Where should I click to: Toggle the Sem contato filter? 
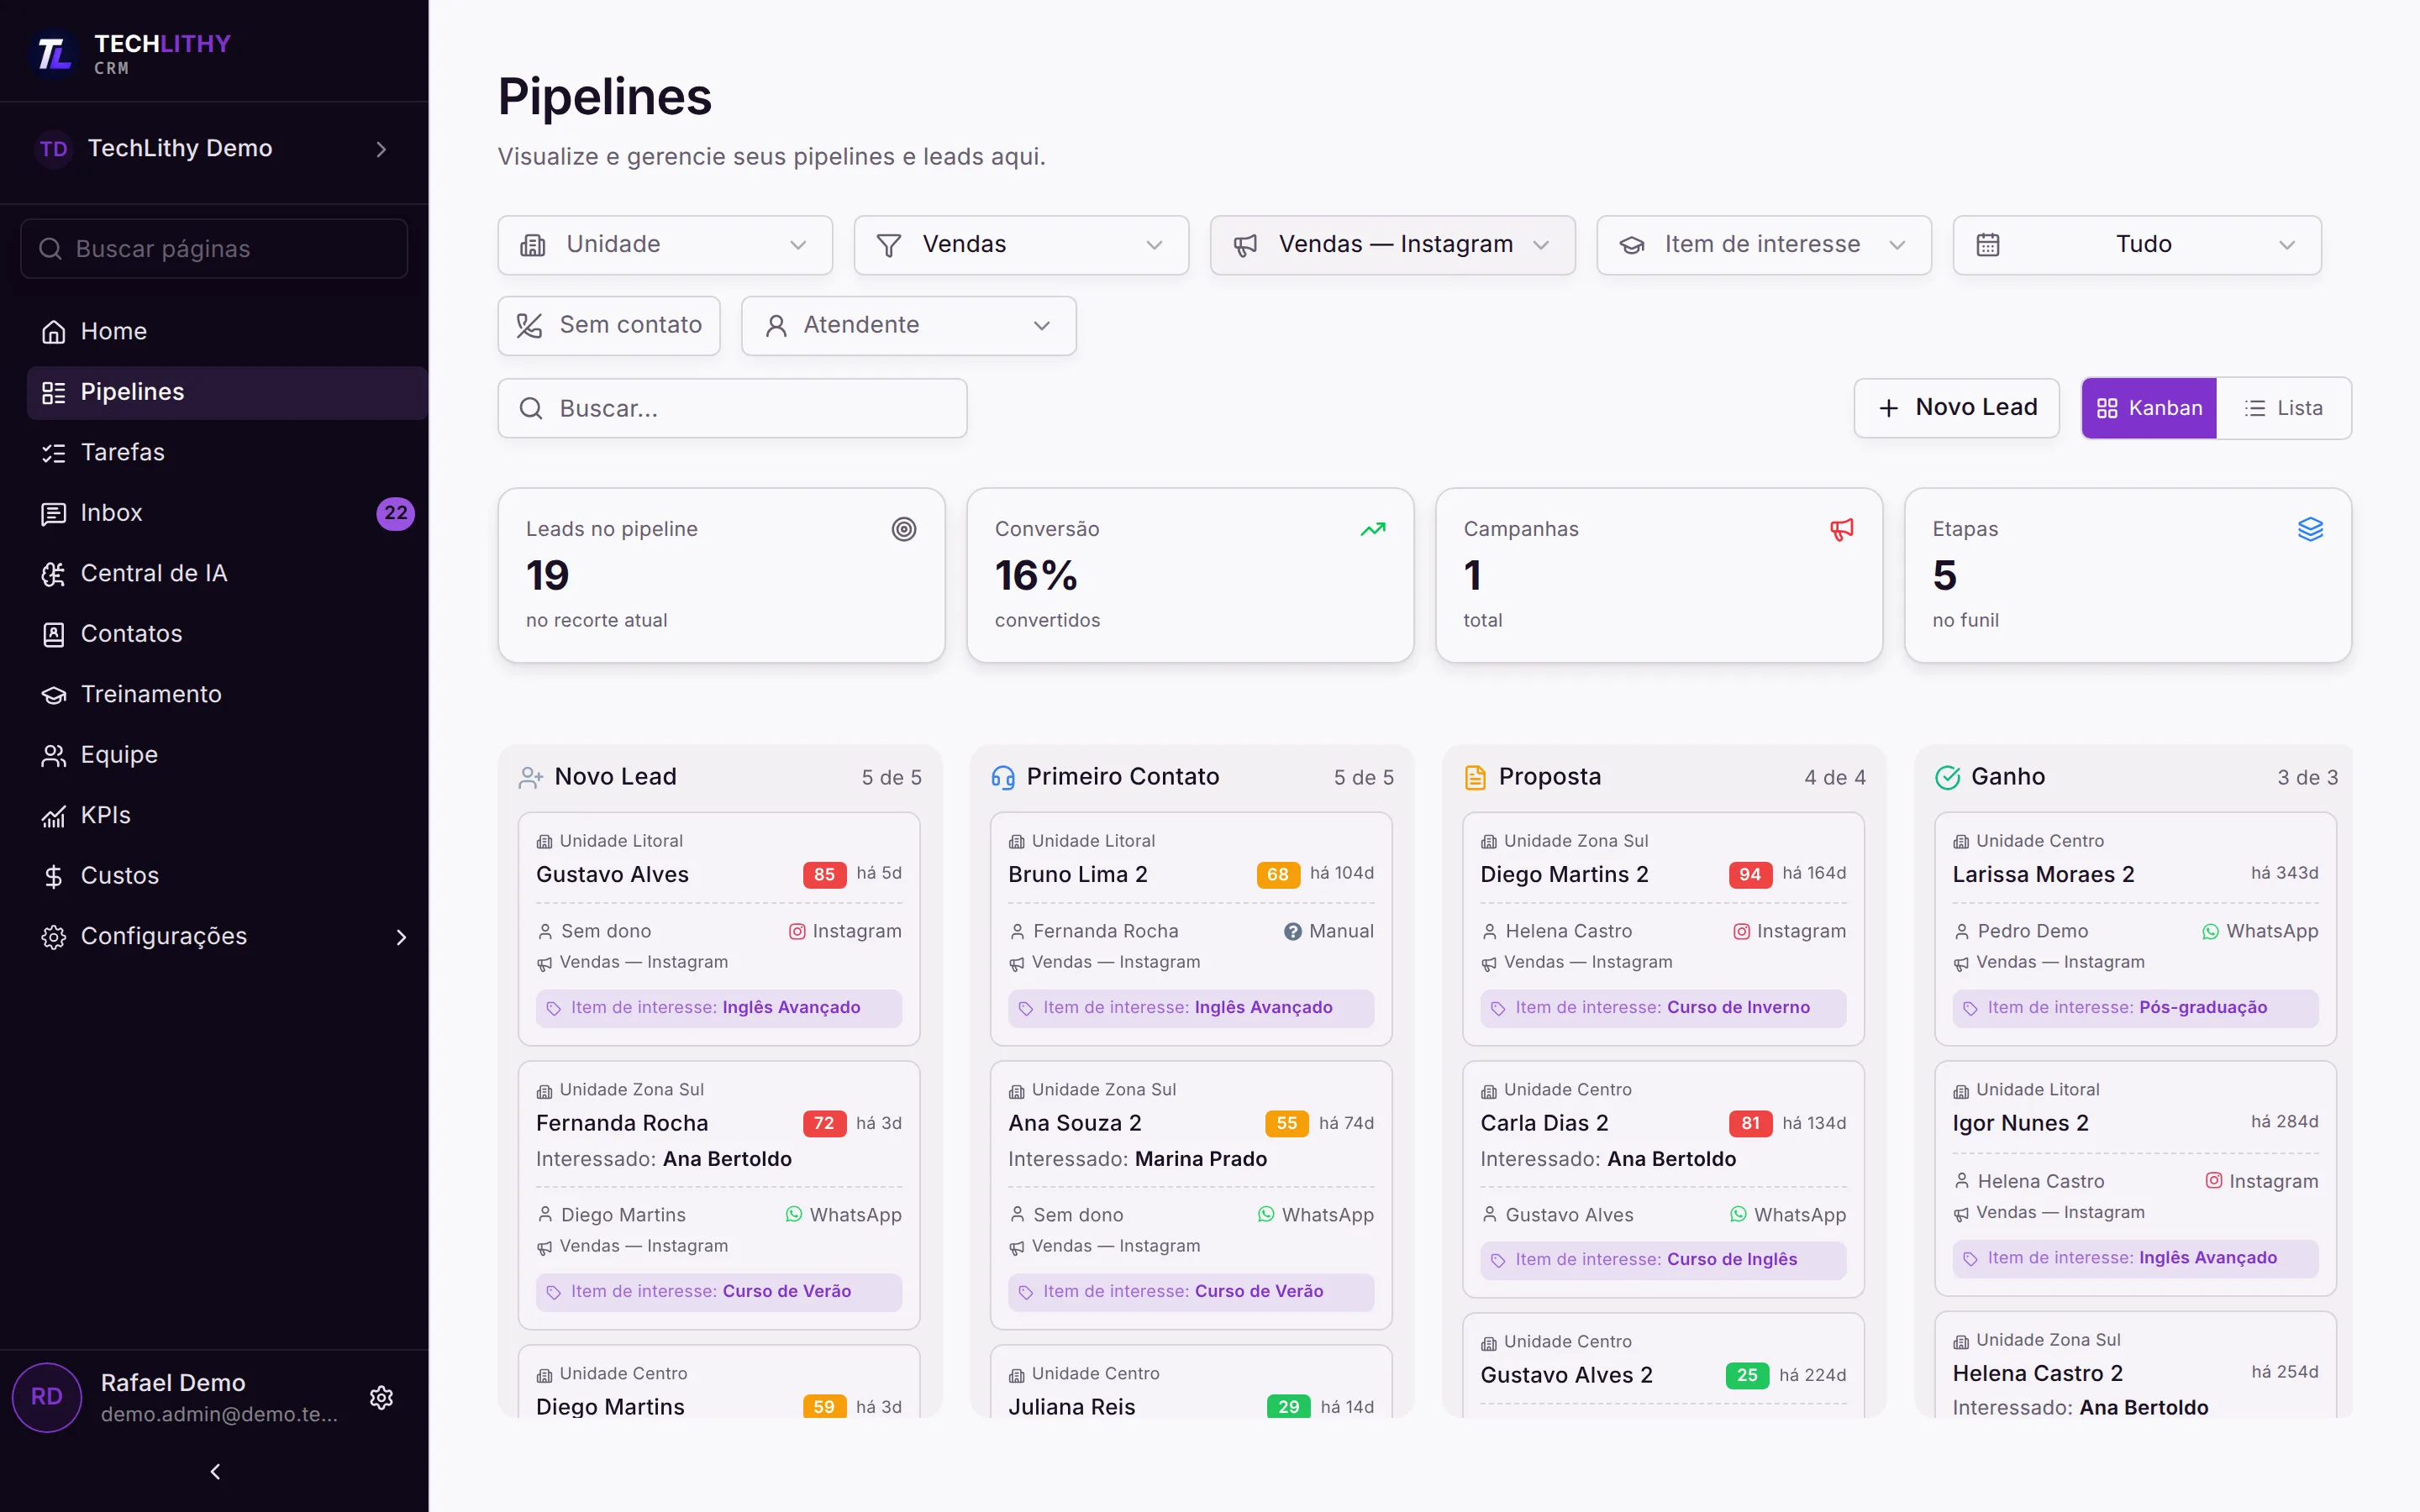tap(609, 325)
